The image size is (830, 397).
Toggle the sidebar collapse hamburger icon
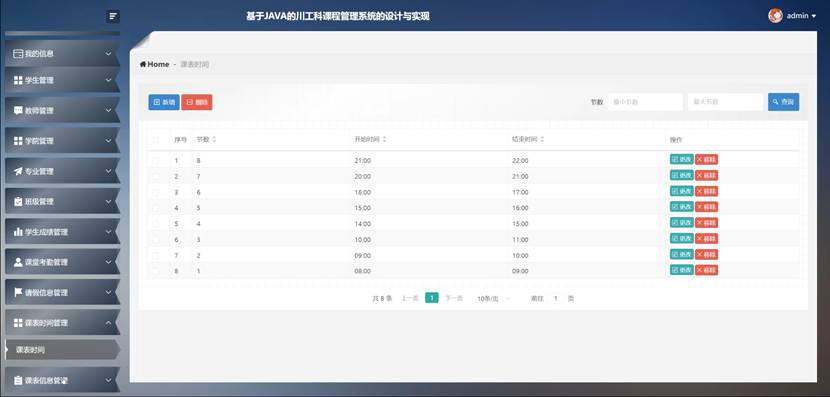coord(113,16)
